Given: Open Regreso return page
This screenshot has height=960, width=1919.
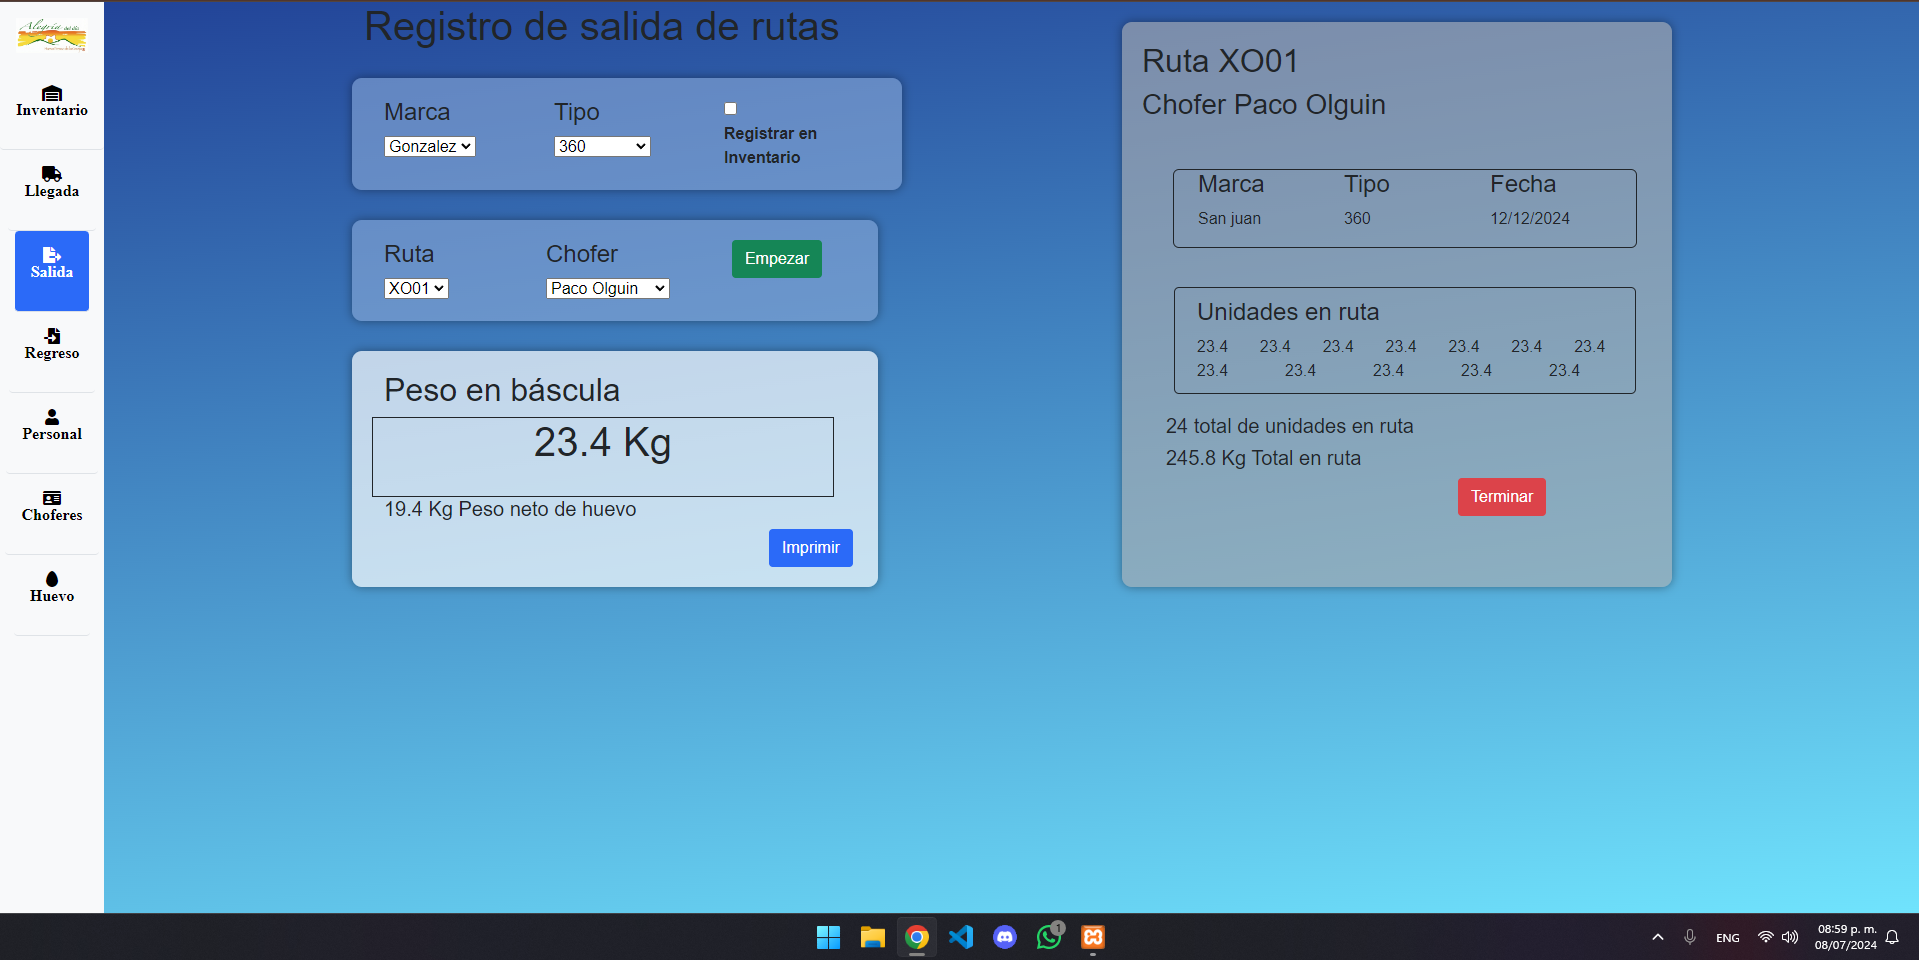Looking at the screenshot, I should pyautogui.click(x=52, y=344).
